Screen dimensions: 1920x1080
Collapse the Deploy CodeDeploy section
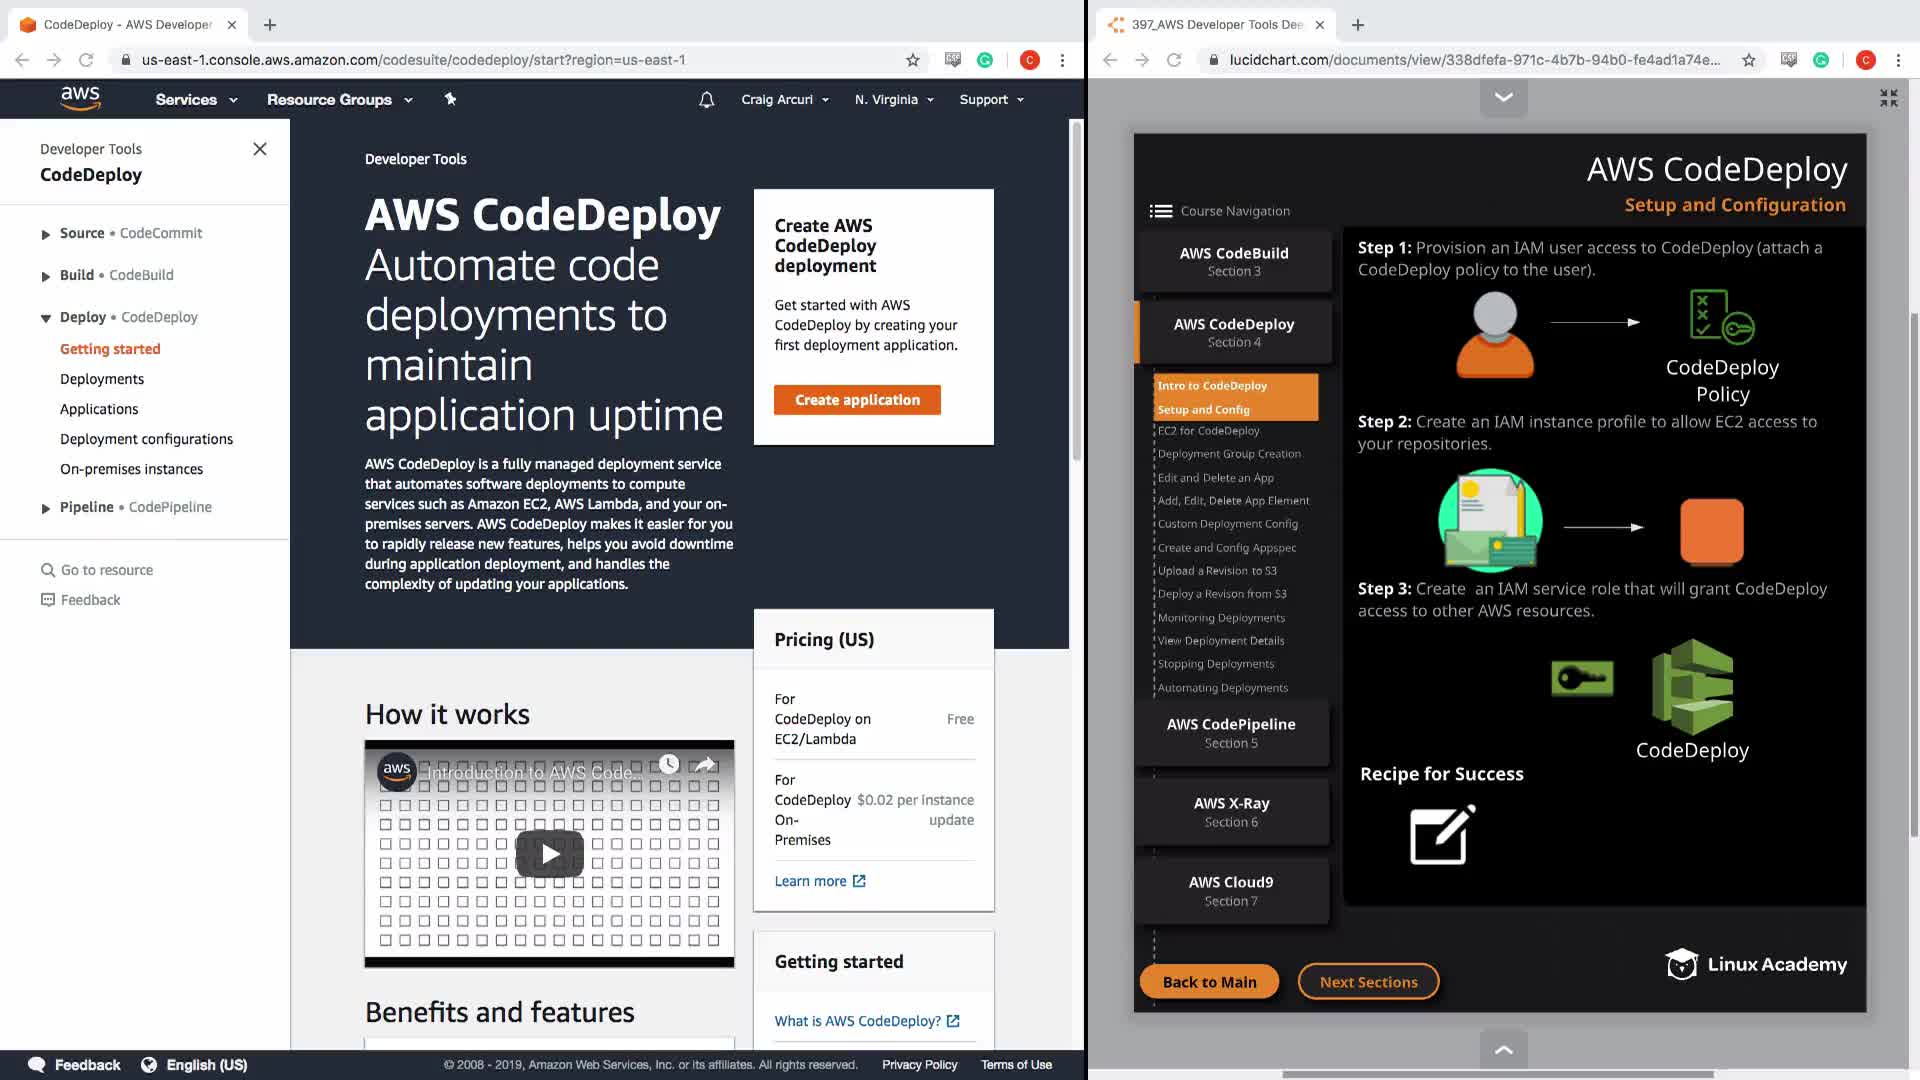[x=46, y=318]
